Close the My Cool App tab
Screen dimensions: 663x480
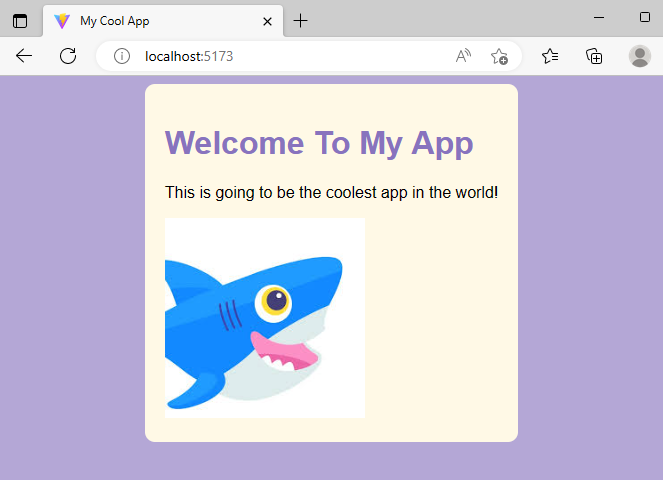pyautogui.click(x=267, y=21)
